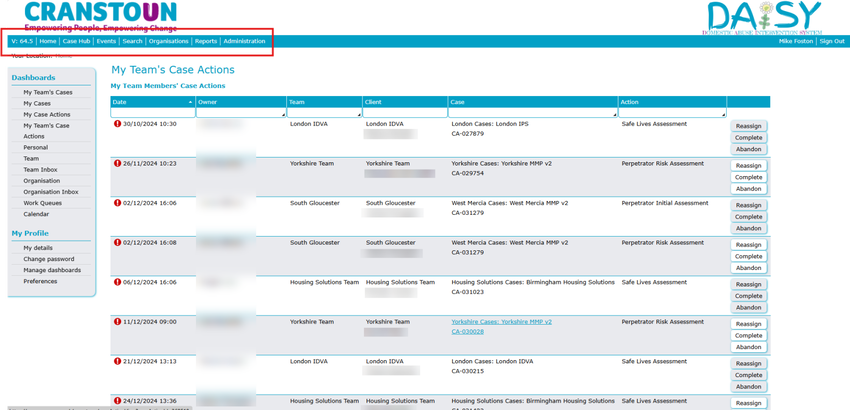The width and height of the screenshot is (850, 410).
Task: Open the Administration menu
Action: tap(244, 41)
